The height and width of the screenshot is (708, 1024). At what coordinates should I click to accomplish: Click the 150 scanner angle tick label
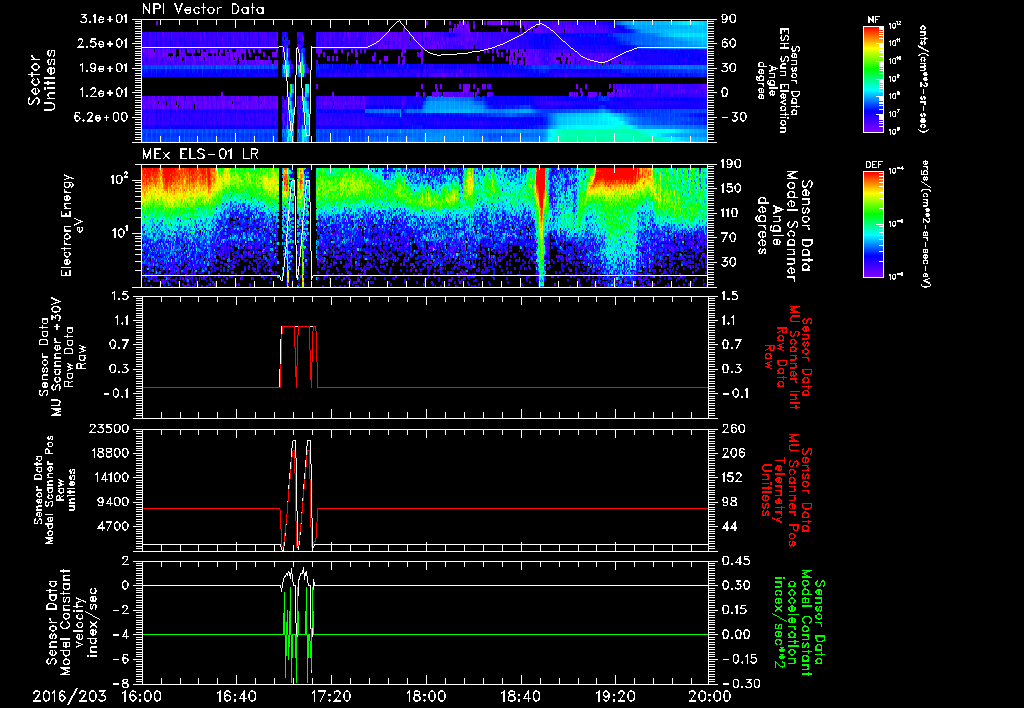732,188
